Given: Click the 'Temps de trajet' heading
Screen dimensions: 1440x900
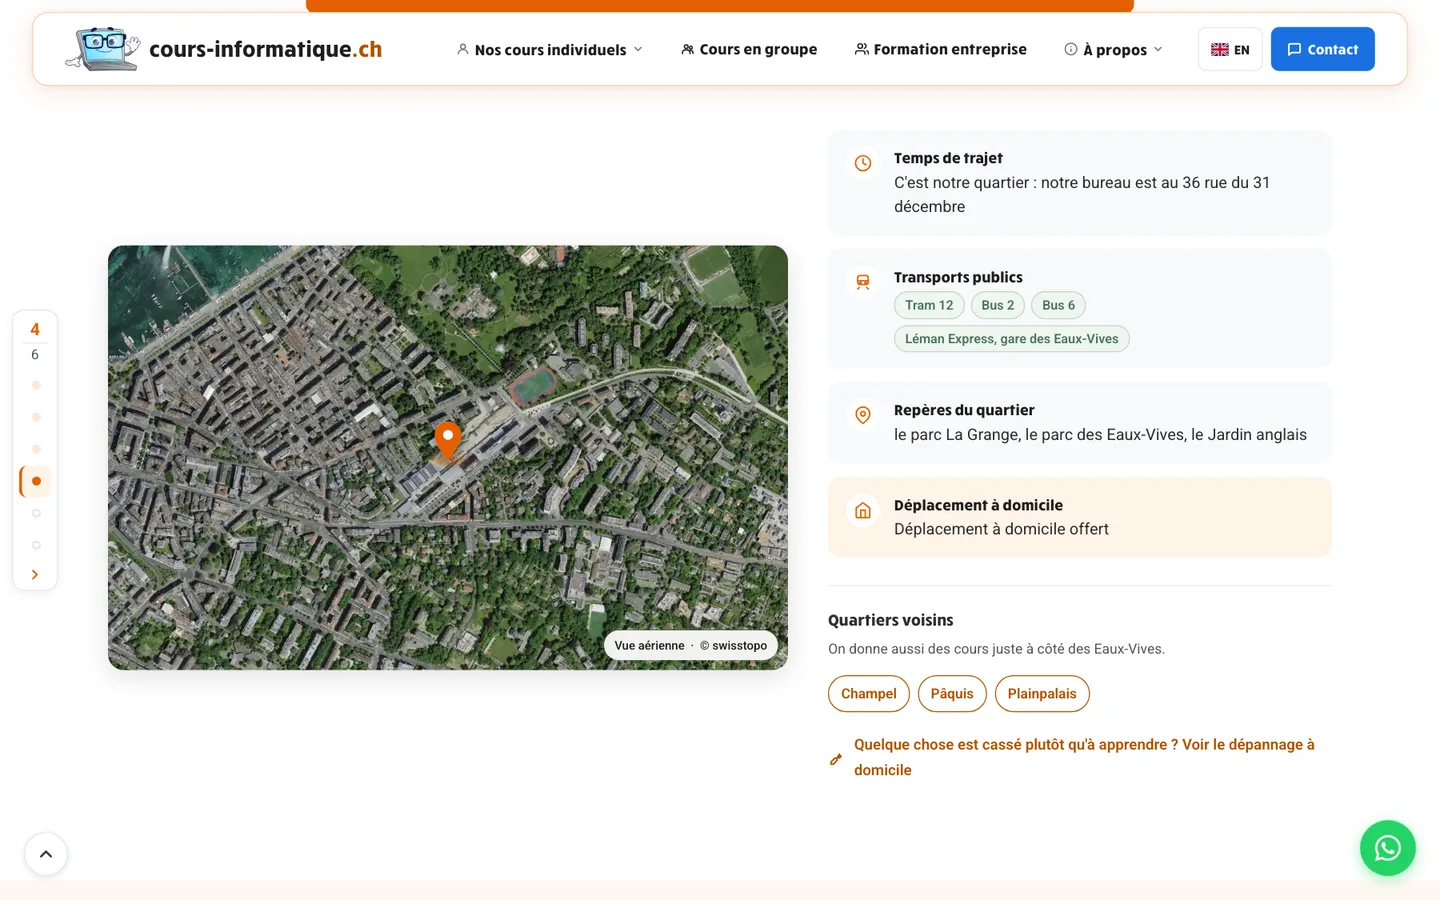Looking at the screenshot, I should coord(948,158).
